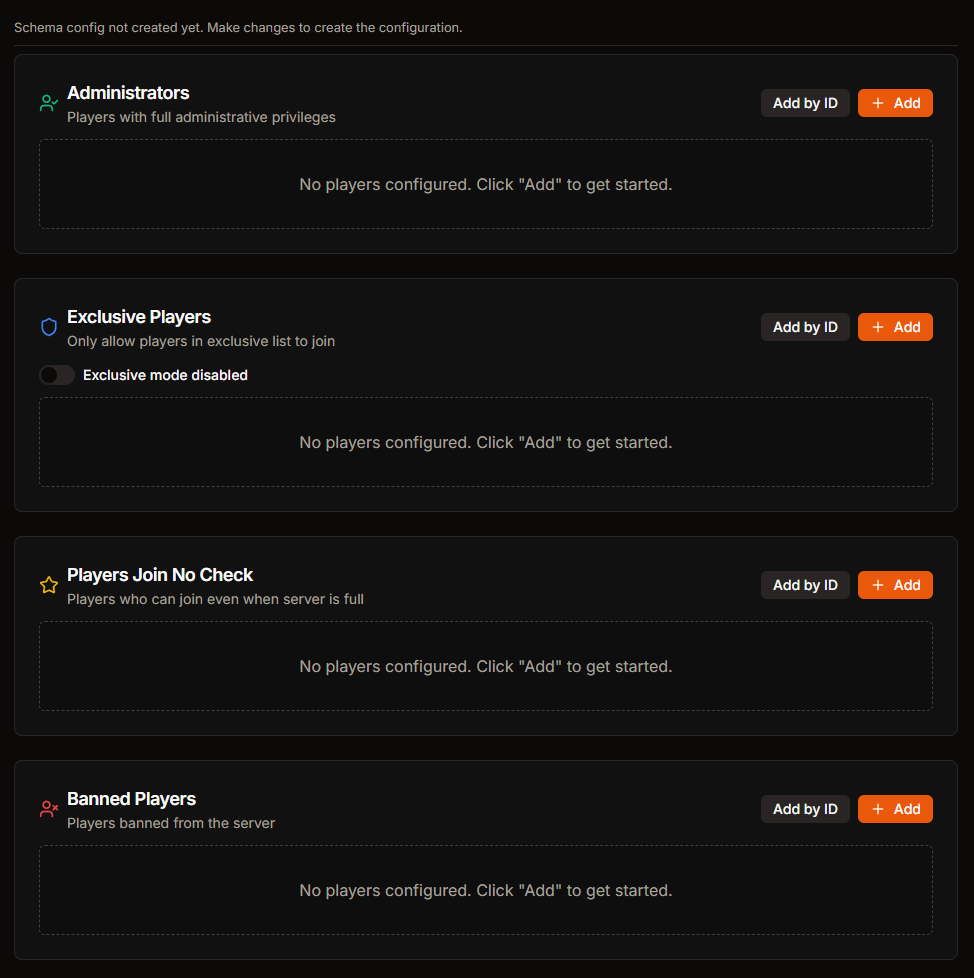Click the plus icon on Exclusive Players Add button
The image size is (974, 978).
coord(879,326)
